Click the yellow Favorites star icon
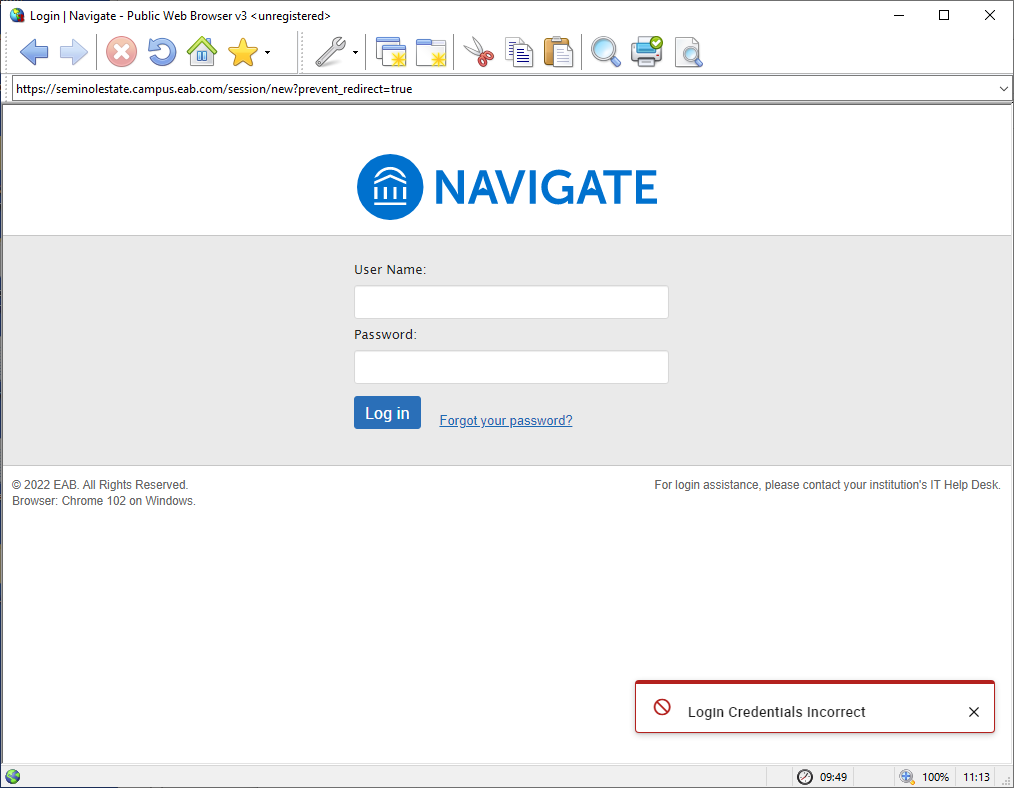Image resolution: width=1014 pixels, height=788 pixels. tap(243, 52)
